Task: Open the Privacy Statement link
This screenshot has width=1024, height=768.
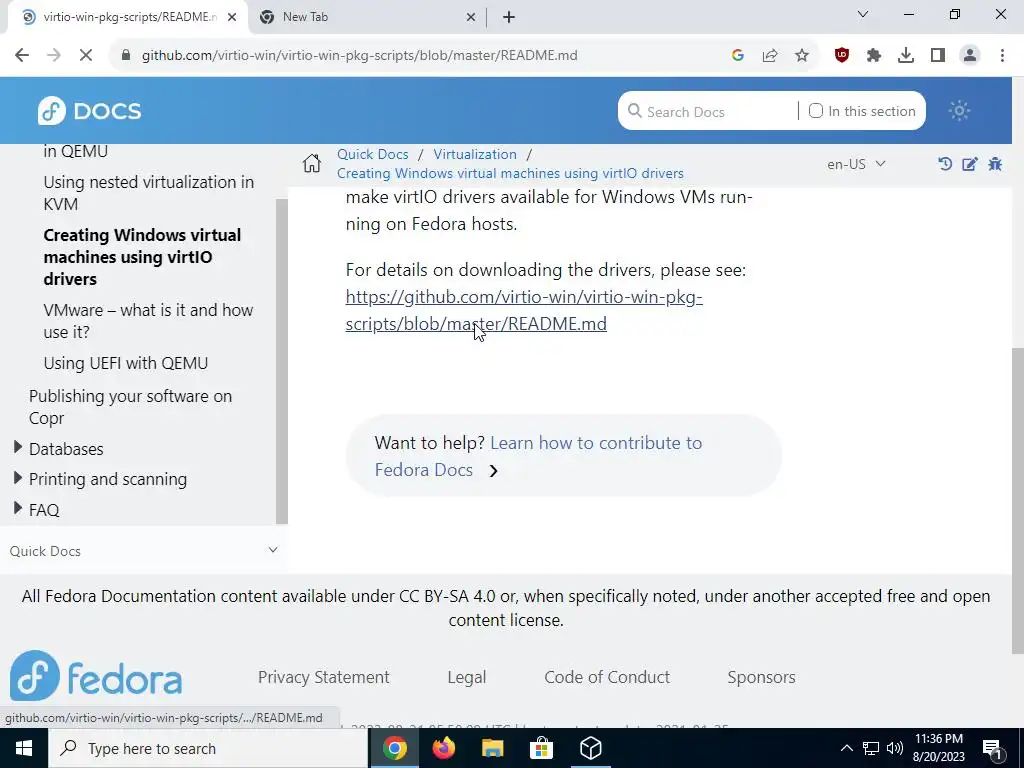Action: [x=323, y=677]
